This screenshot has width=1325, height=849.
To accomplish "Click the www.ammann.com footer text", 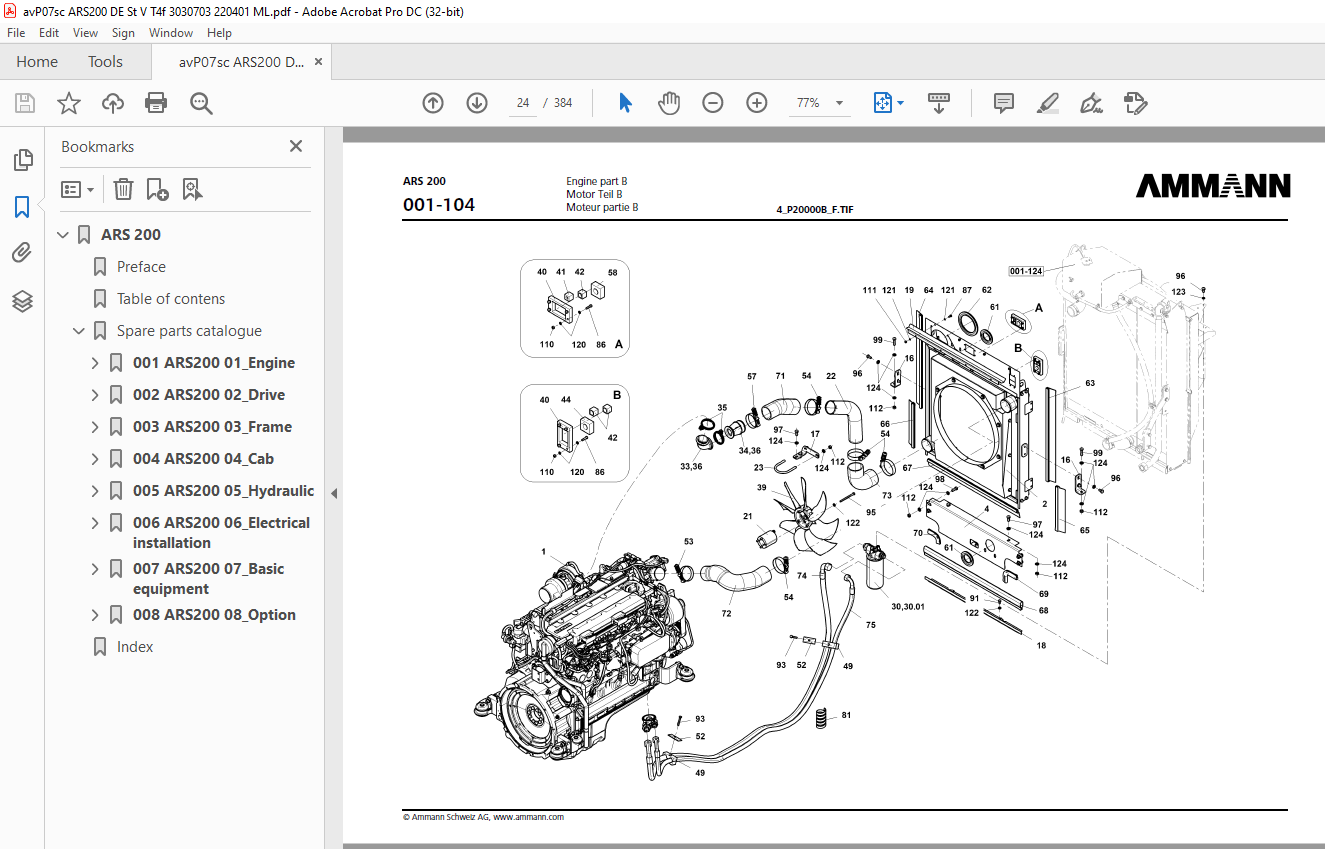I will tap(528, 817).
